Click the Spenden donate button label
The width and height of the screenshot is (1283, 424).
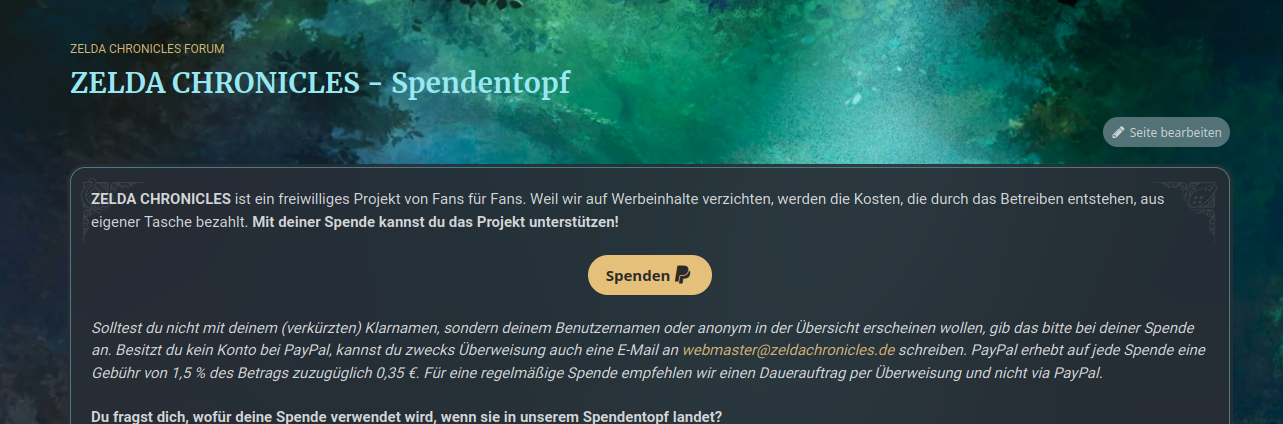click(637, 276)
